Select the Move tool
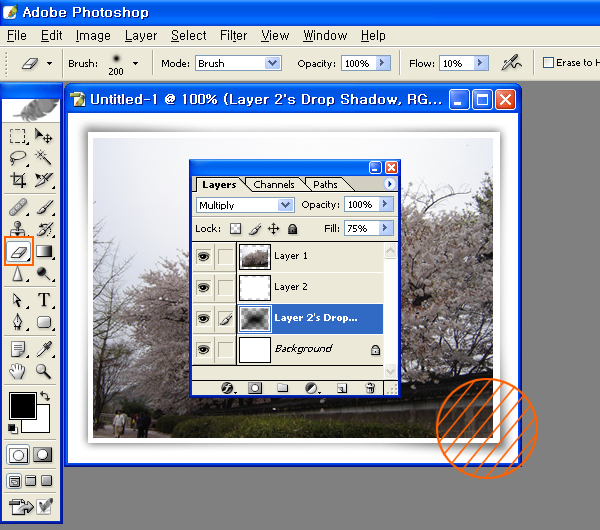Viewport: 600px width, 530px height. (43, 136)
